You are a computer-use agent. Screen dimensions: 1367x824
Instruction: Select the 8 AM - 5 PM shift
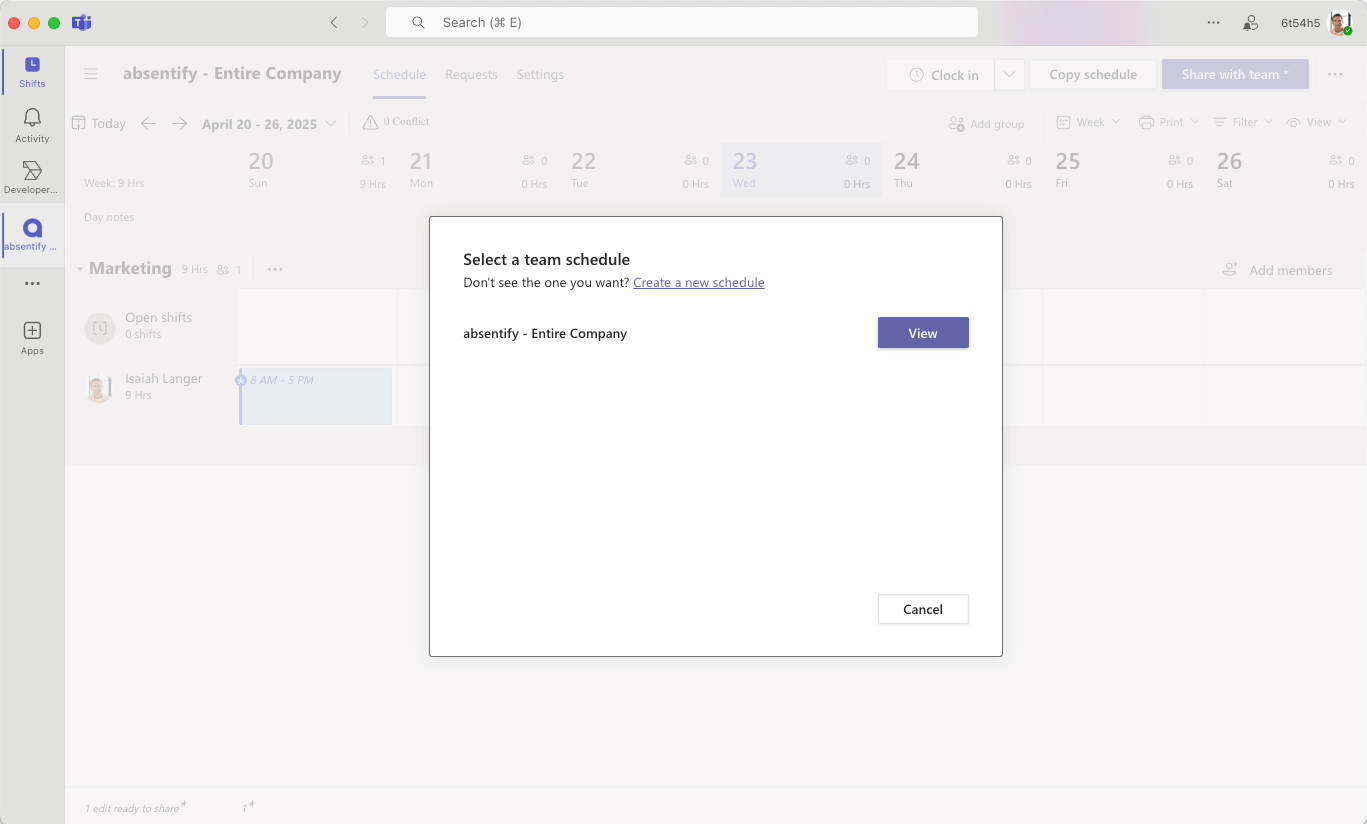[316, 396]
